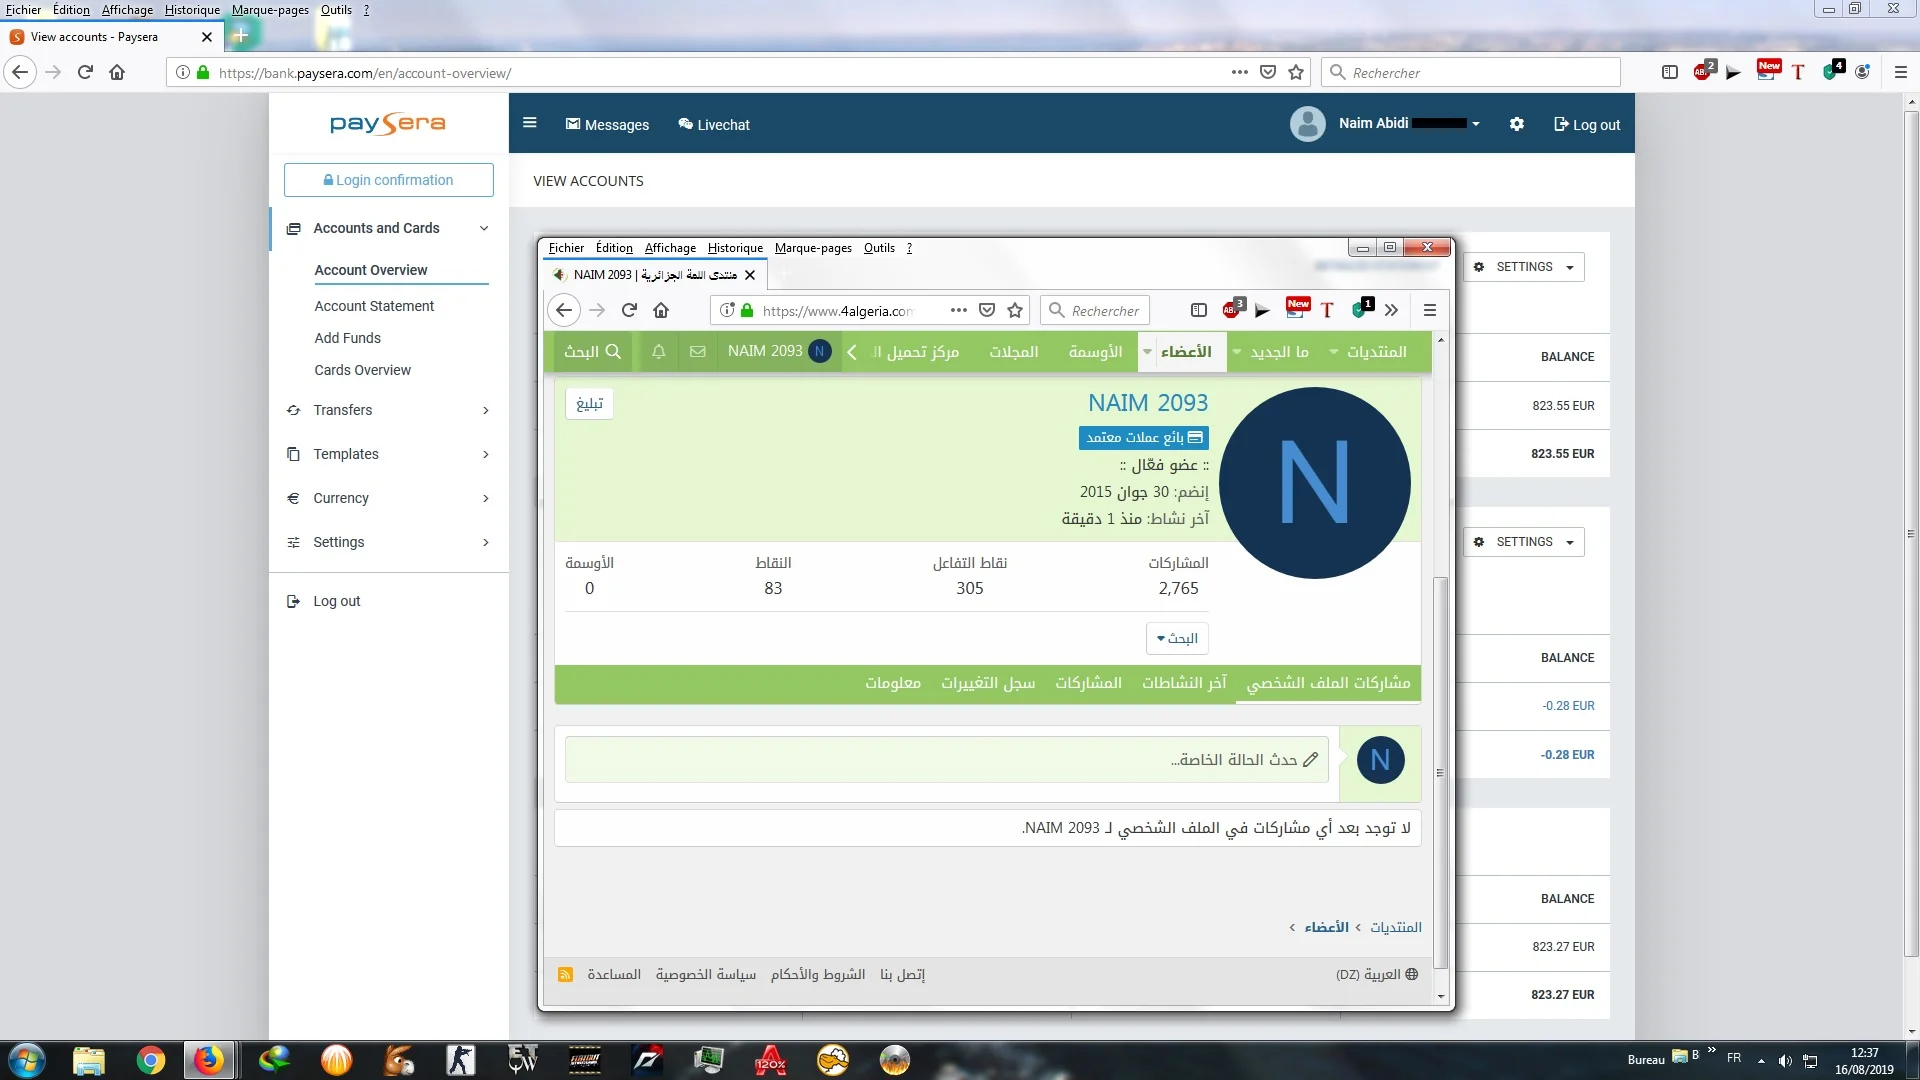This screenshot has width=1920, height=1080.
Task: Switch to آخر النشاطات profile tab
Action: point(1184,683)
